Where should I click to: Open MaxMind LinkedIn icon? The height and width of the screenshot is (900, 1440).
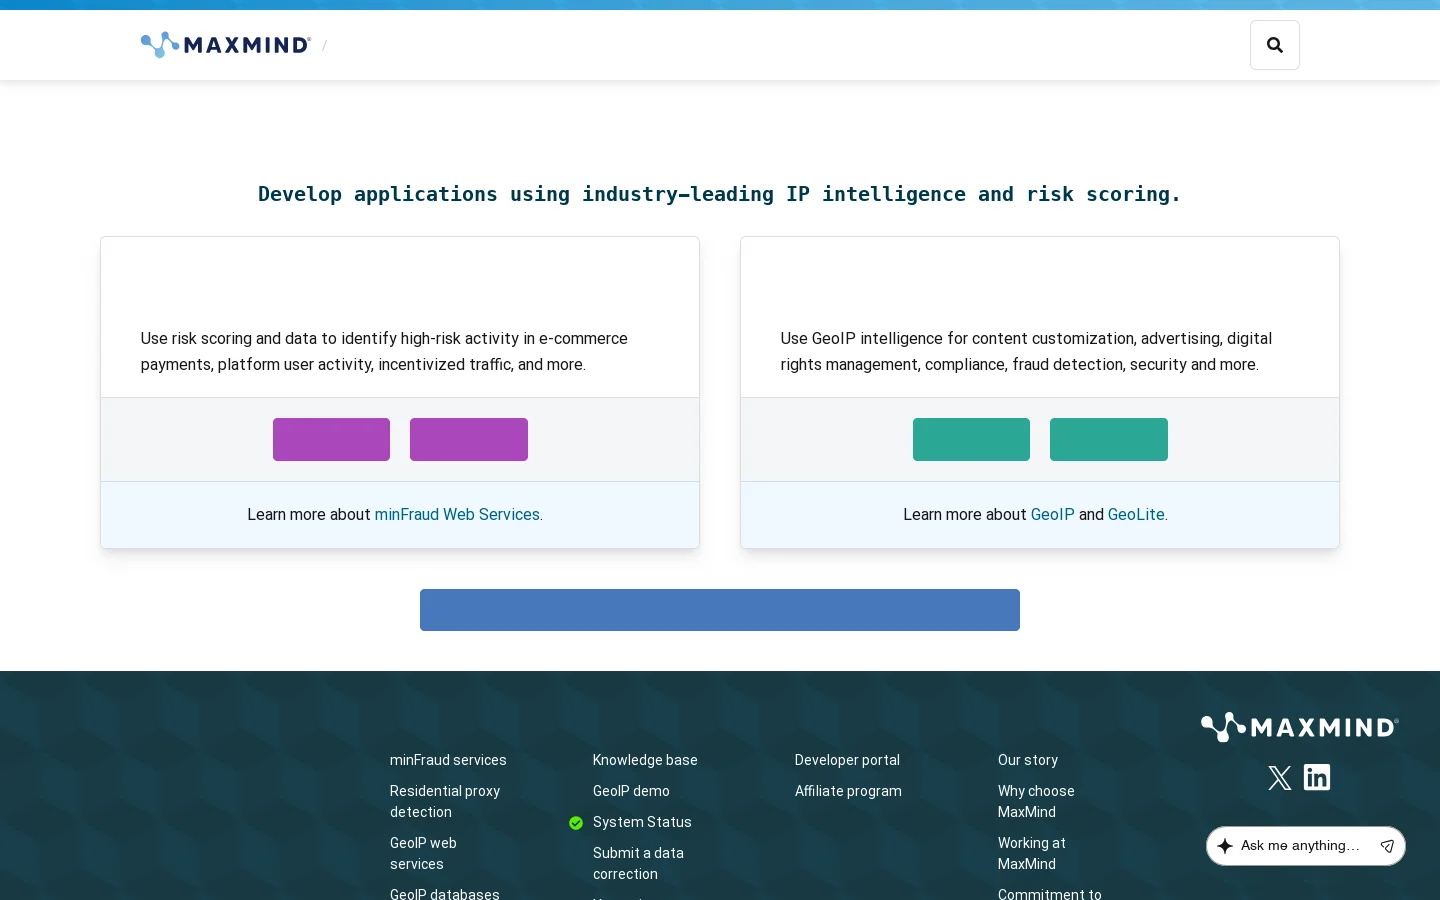pos(1317,777)
